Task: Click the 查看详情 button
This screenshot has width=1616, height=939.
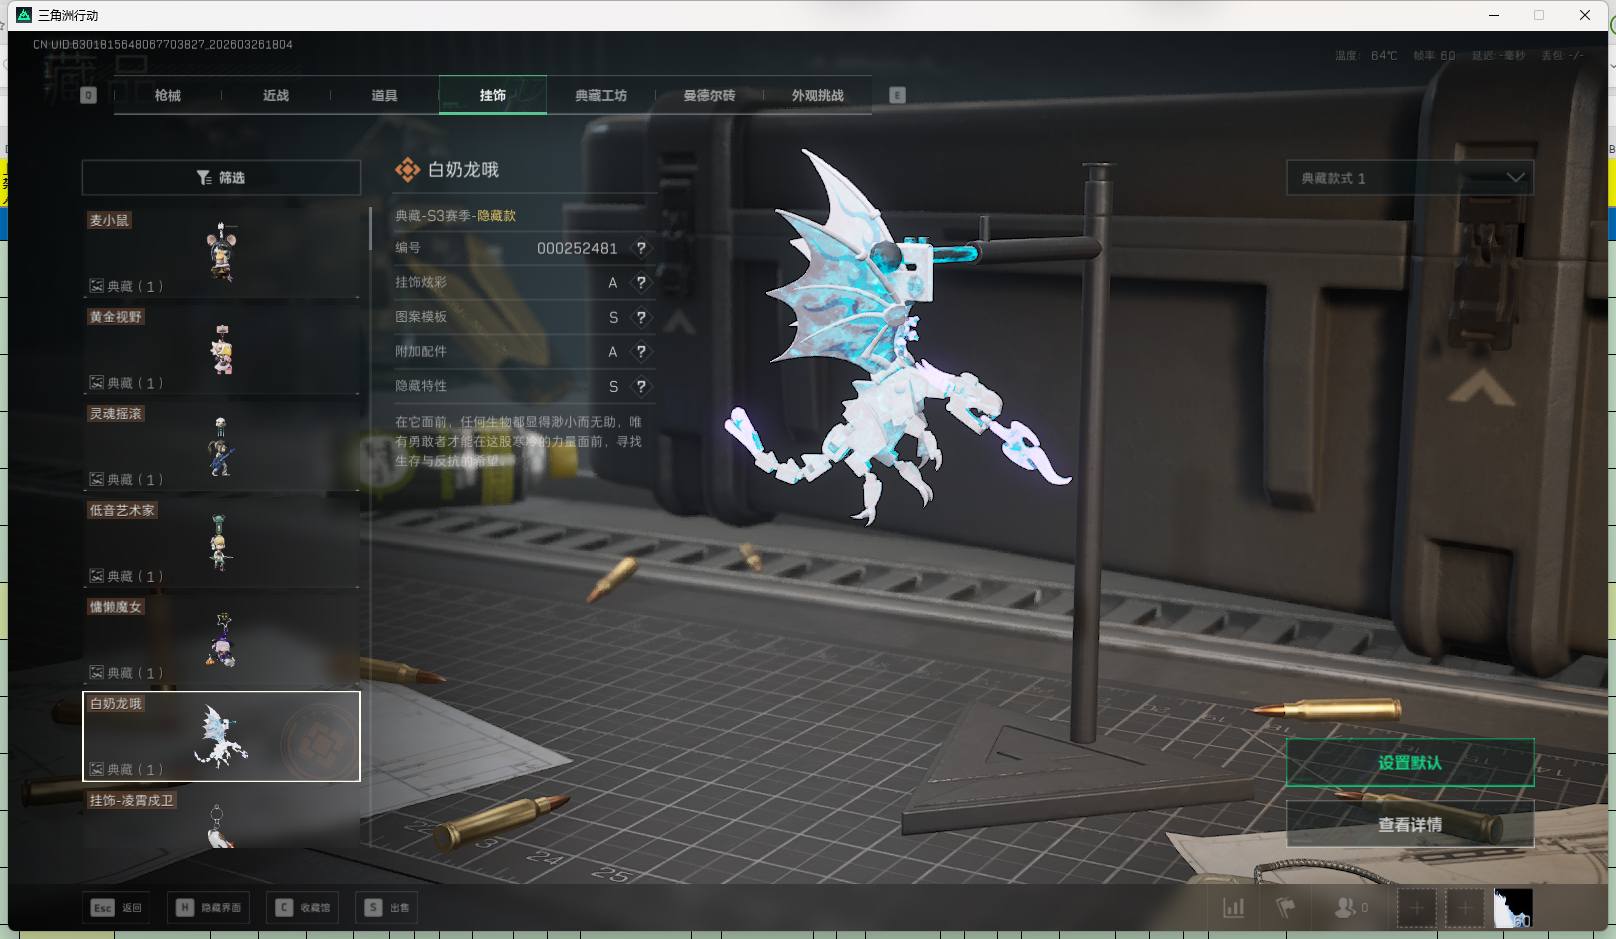Action: 1409,825
